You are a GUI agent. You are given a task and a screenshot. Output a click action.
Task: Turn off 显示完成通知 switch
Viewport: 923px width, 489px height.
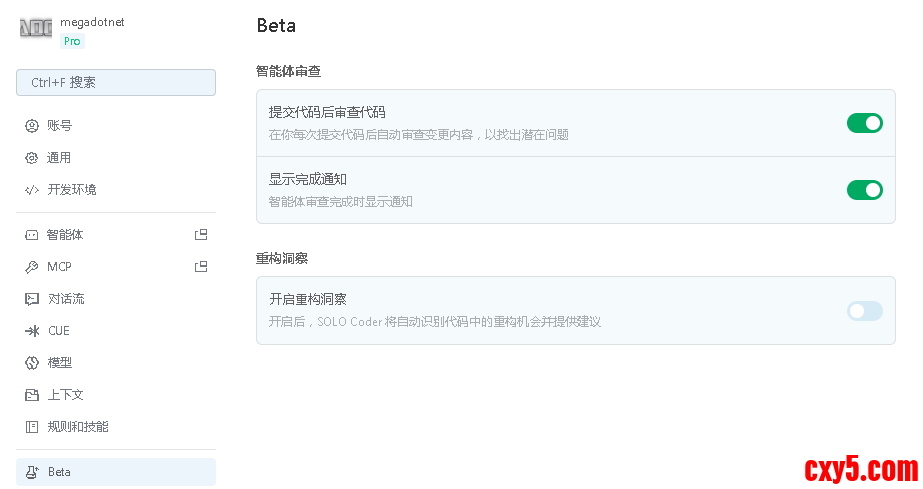(864, 190)
